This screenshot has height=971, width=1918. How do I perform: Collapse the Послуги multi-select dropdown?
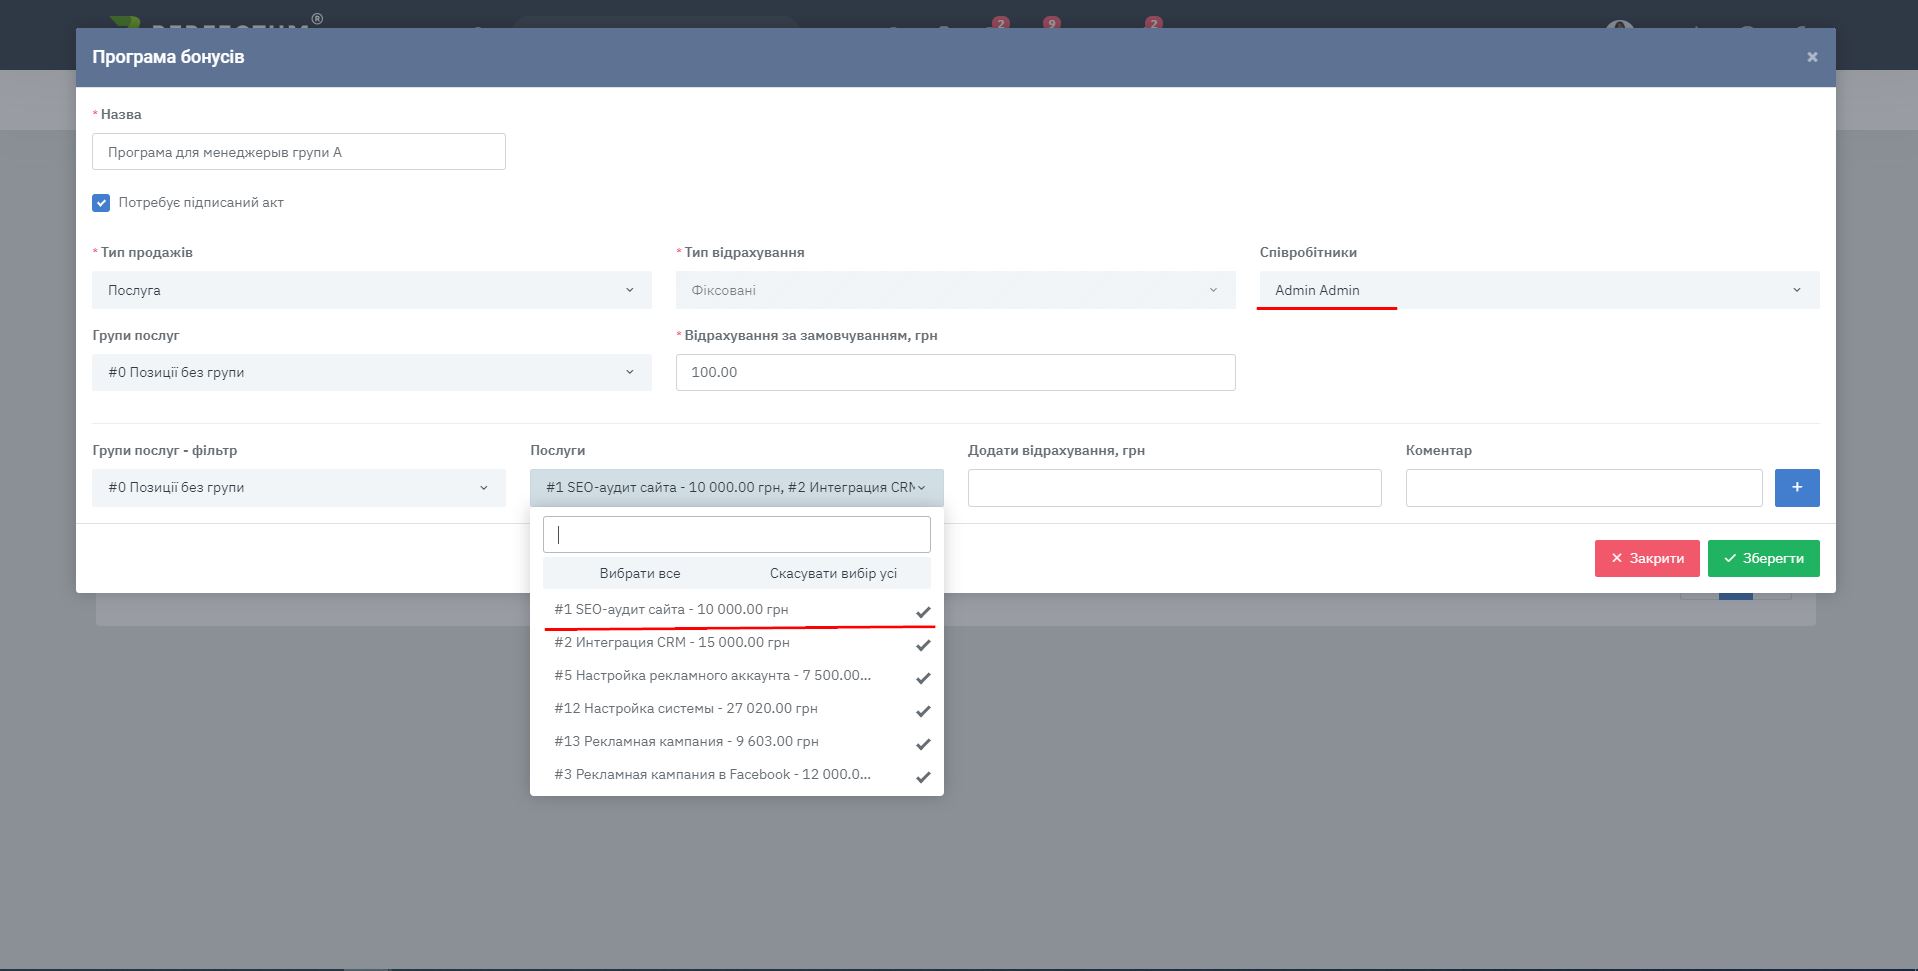(737, 488)
